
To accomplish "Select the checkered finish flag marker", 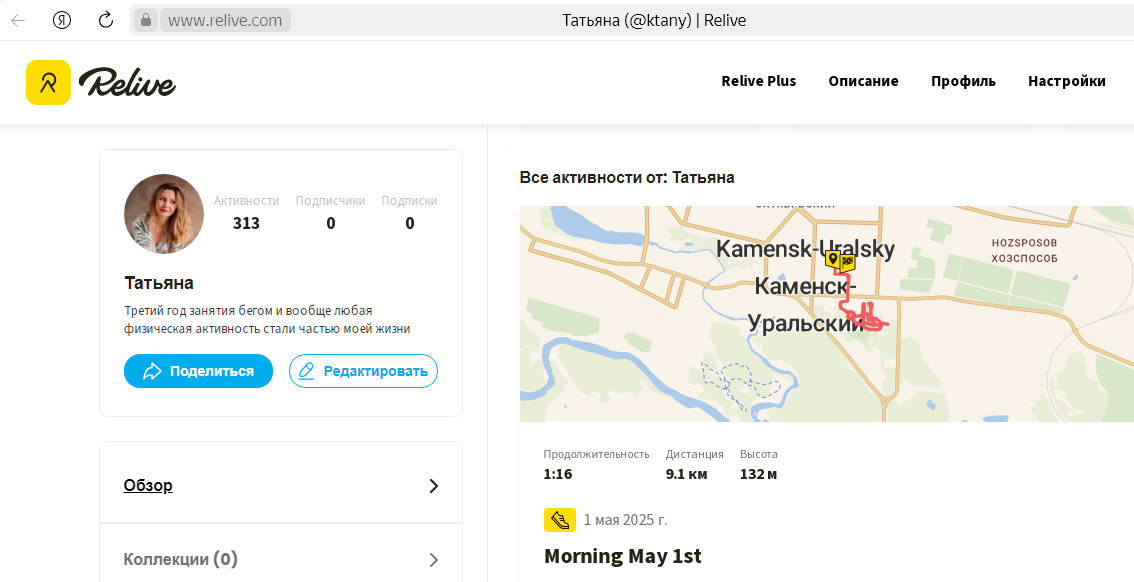I will (848, 261).
